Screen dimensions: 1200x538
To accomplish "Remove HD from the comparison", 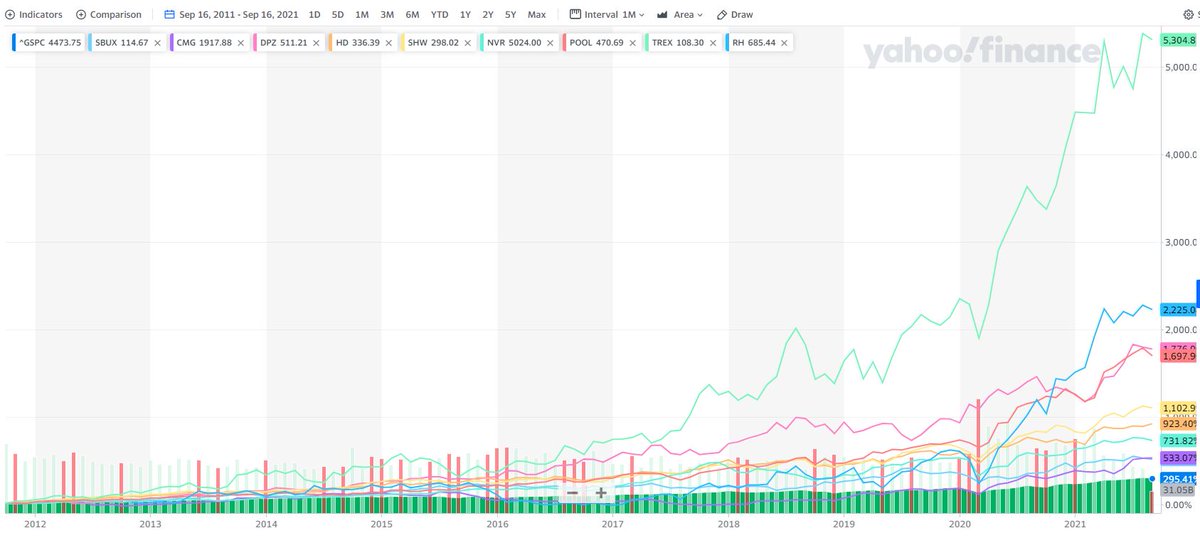I will [388, 43].
